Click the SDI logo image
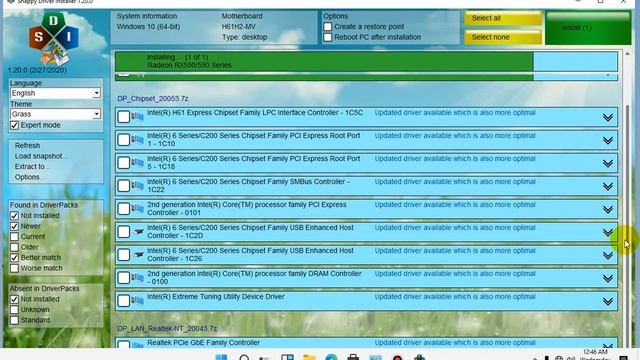 [x=53, y=39]
